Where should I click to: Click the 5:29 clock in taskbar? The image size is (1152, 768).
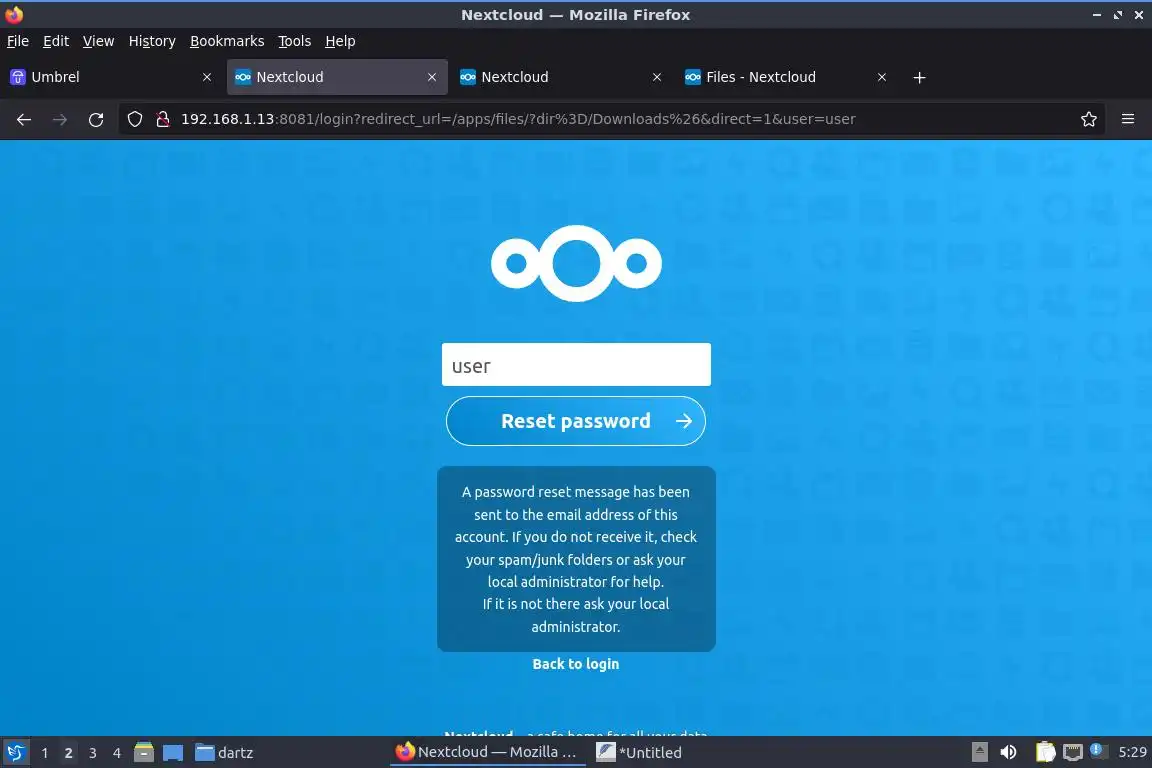pos(1132,752)
